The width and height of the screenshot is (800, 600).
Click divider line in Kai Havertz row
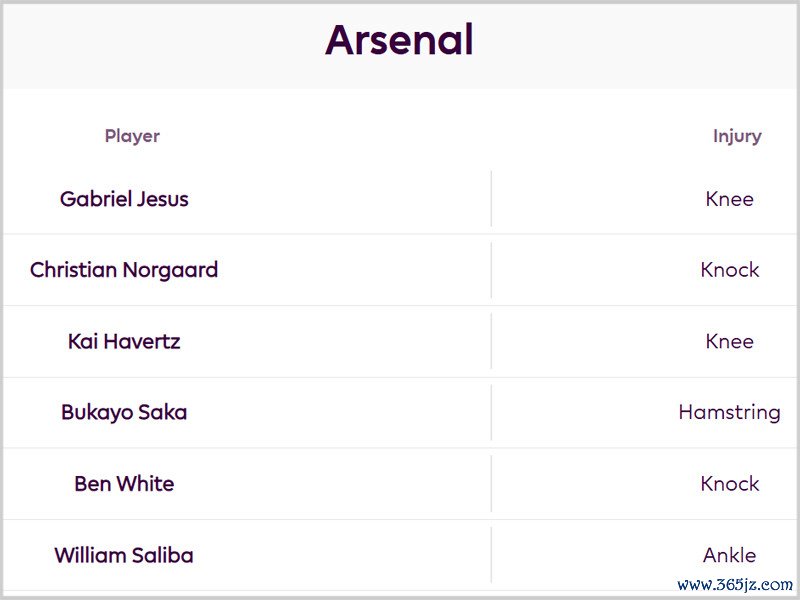coord(491,341)
